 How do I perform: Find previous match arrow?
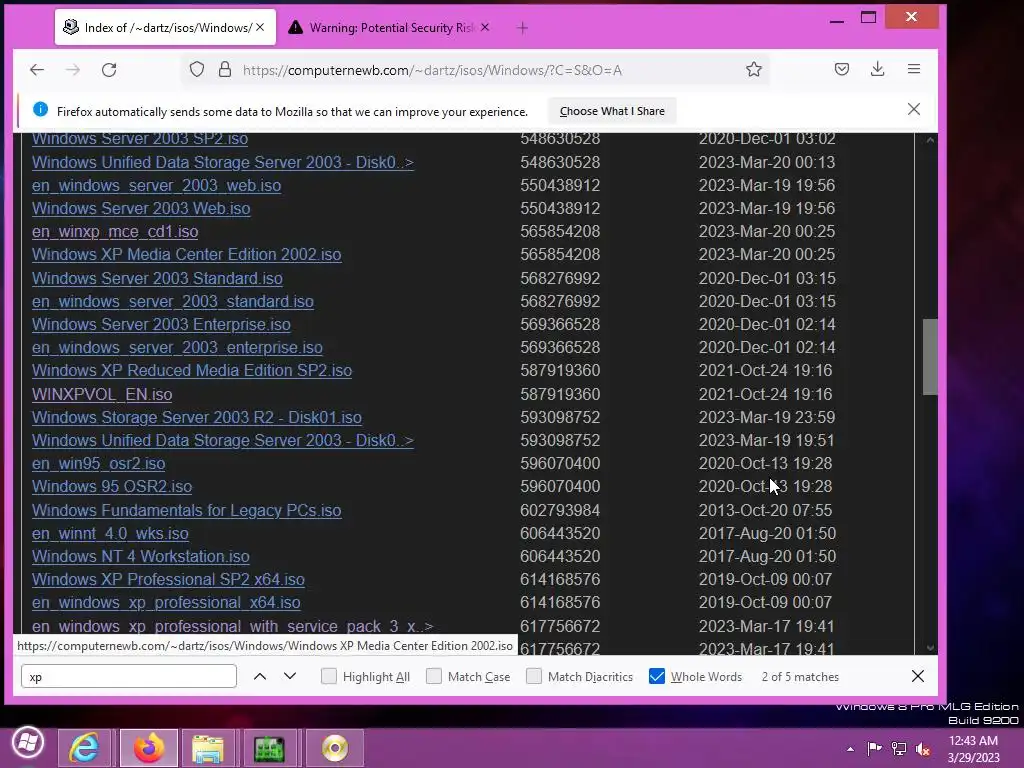coord(260,677)
